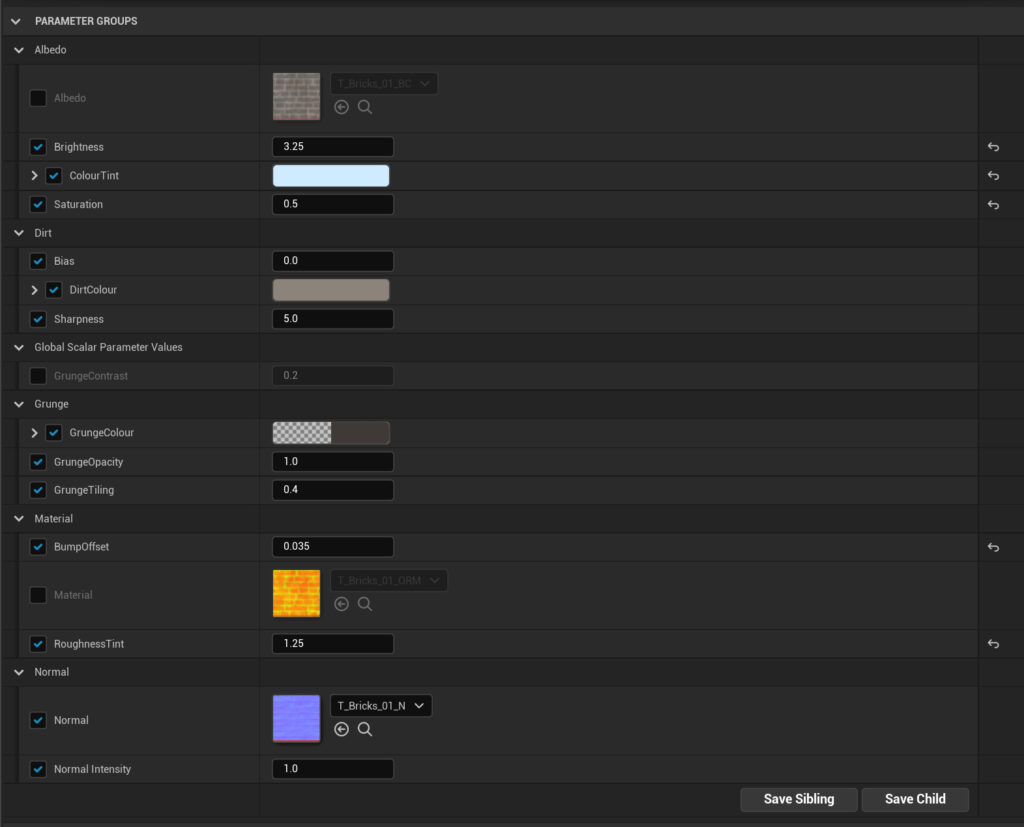
Task: Browse to Albedo texture with magnifier icon
Action: coord(366,106)
